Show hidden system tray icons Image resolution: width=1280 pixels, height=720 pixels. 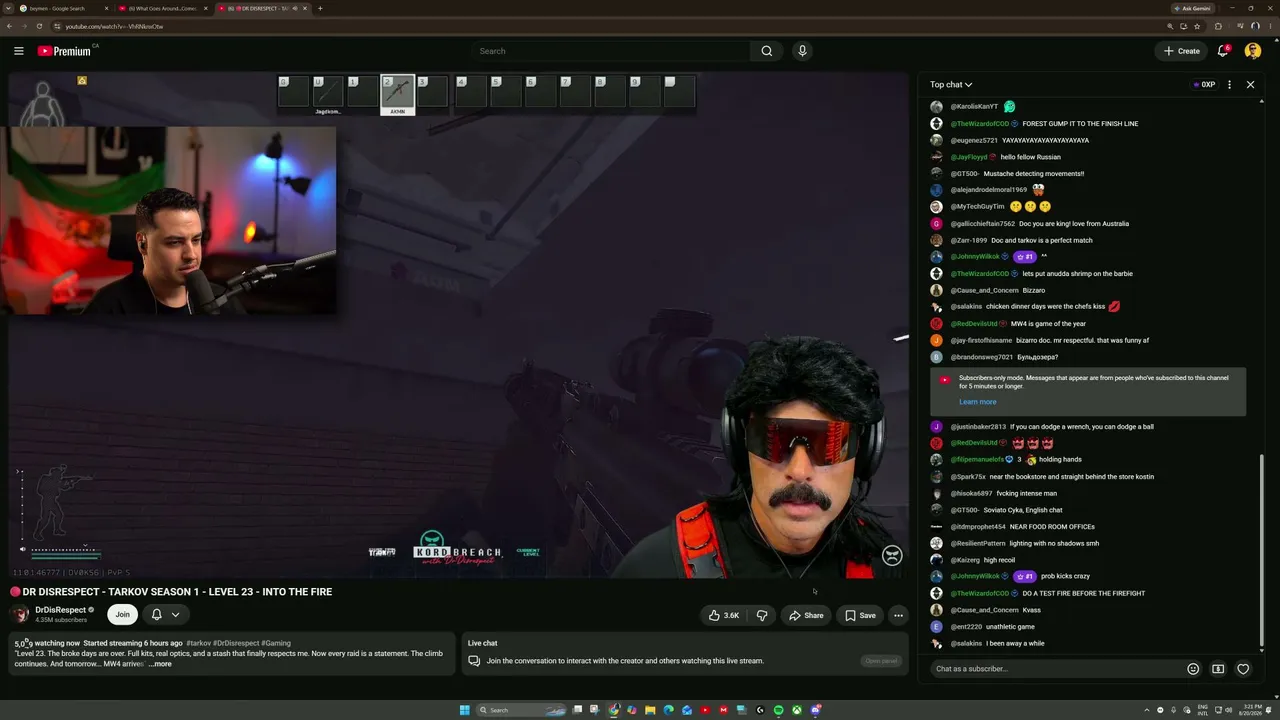click(1146, 710)
